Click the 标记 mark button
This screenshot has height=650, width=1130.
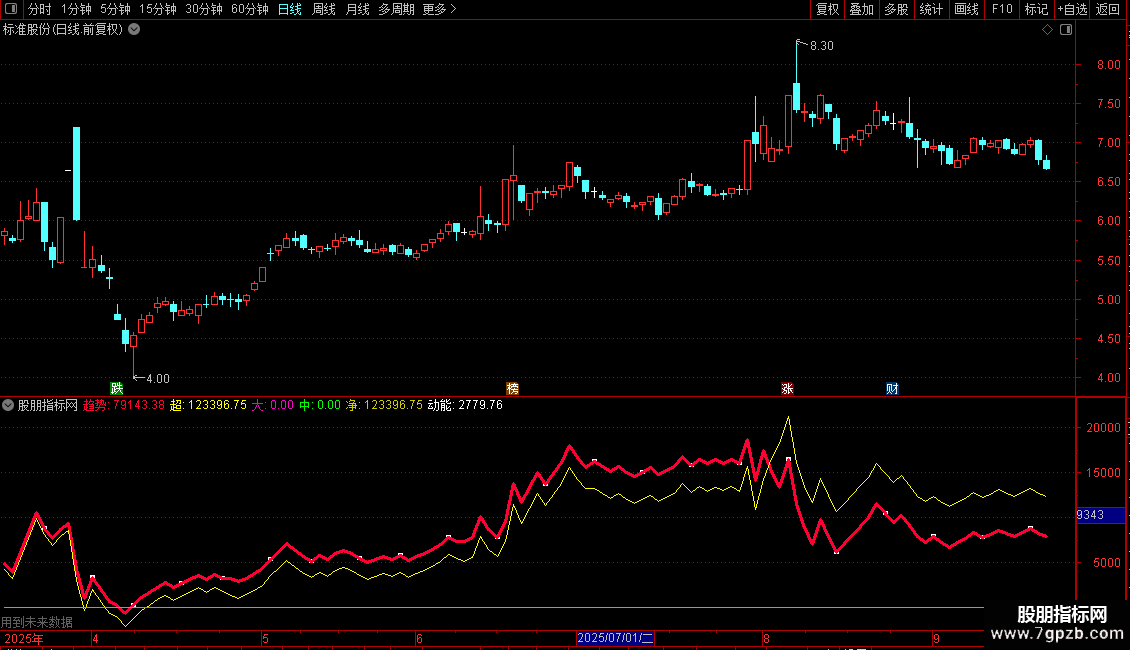click(1036, 9)
